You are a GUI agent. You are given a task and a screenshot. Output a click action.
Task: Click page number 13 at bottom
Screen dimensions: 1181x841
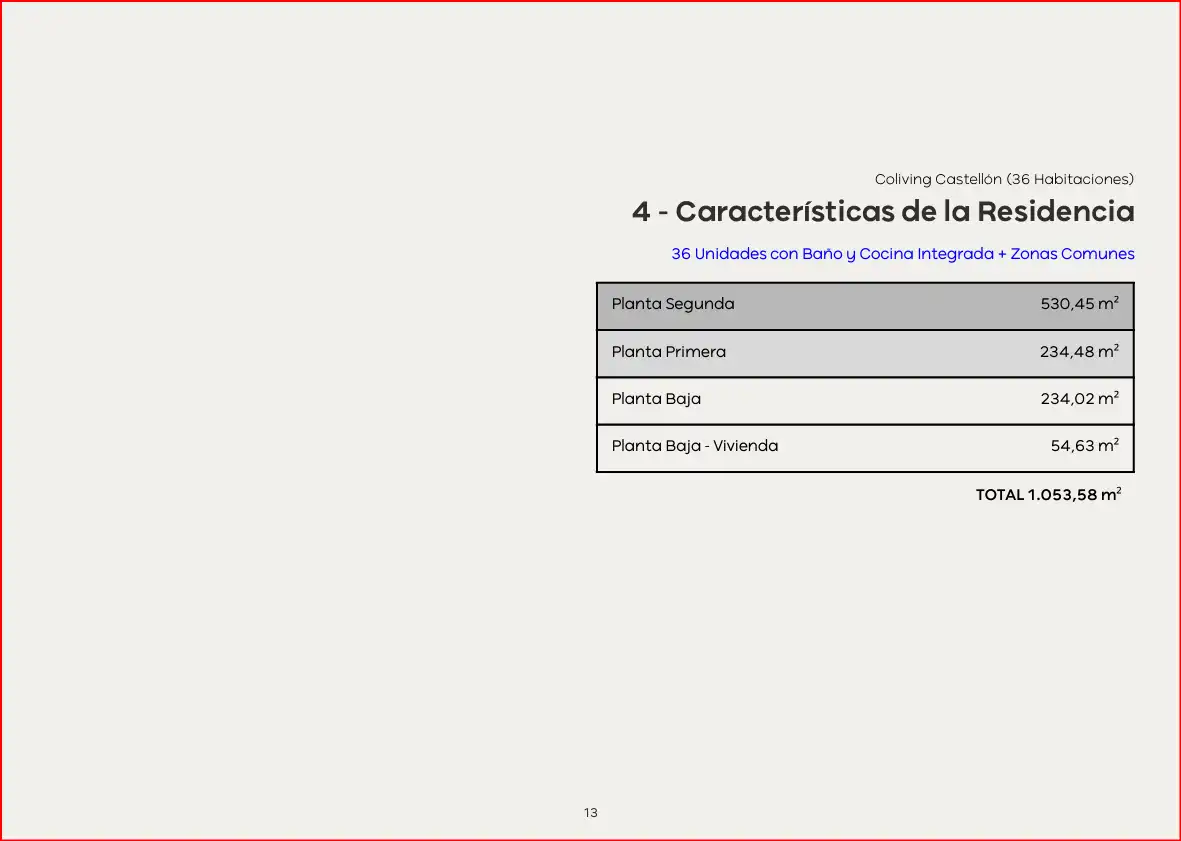[x=590, y=812]
